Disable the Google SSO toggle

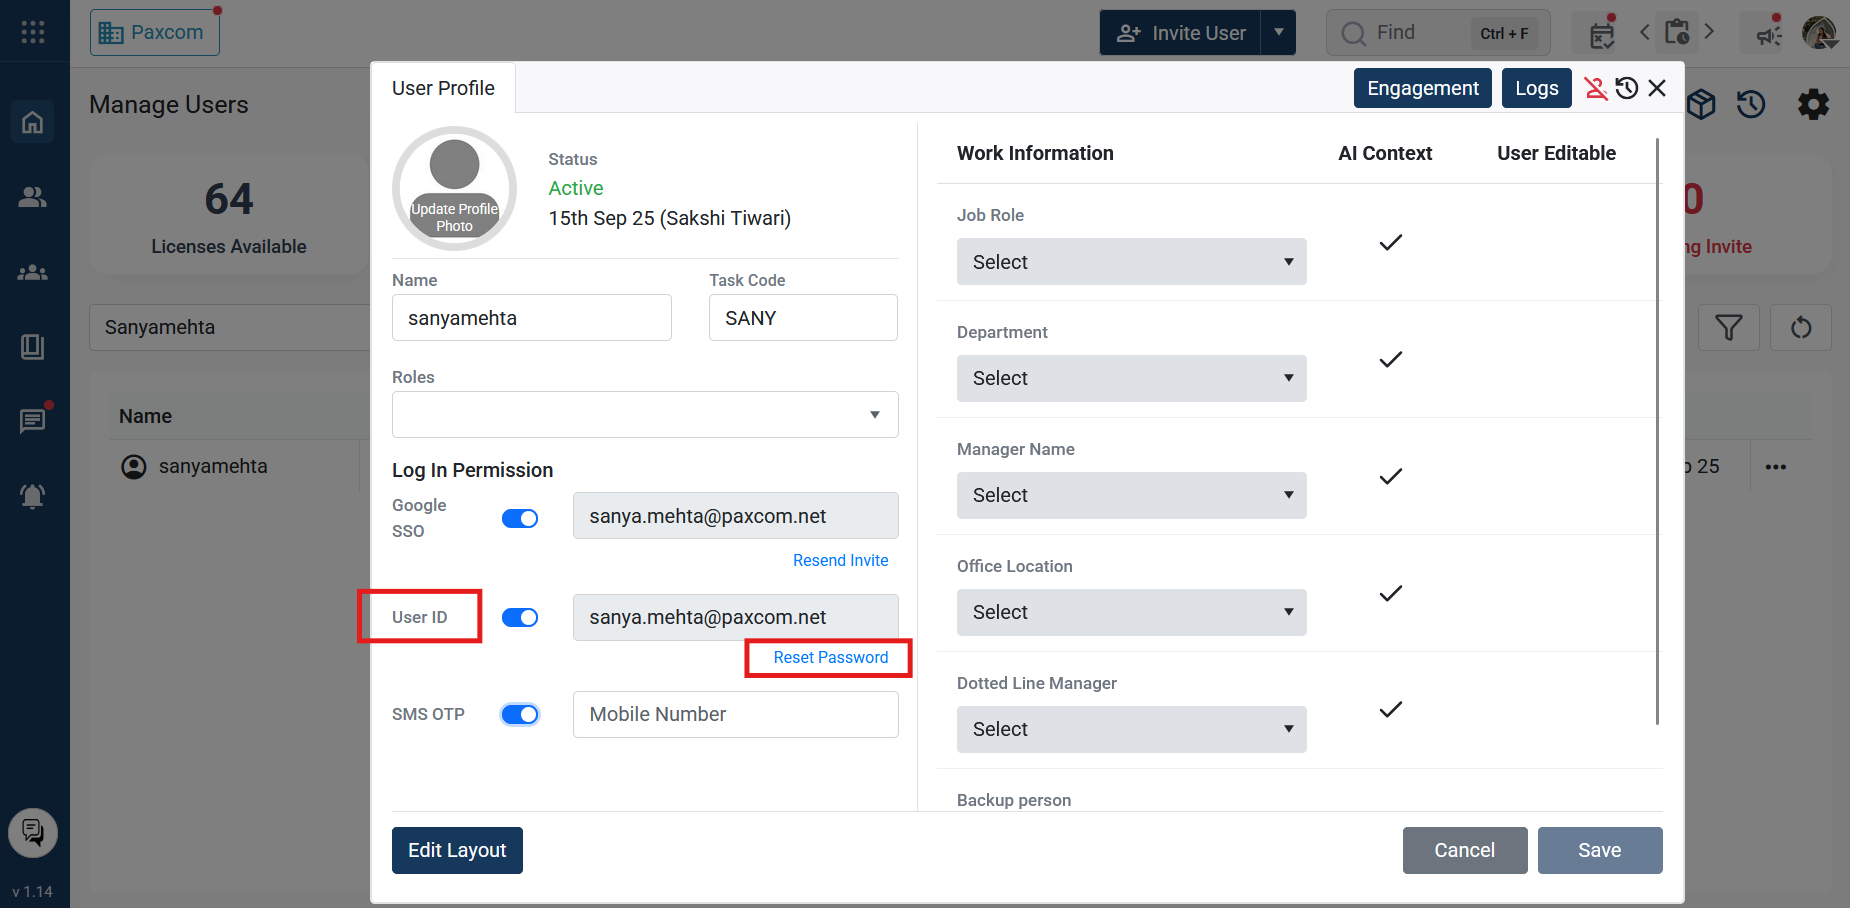coord(520,518)
